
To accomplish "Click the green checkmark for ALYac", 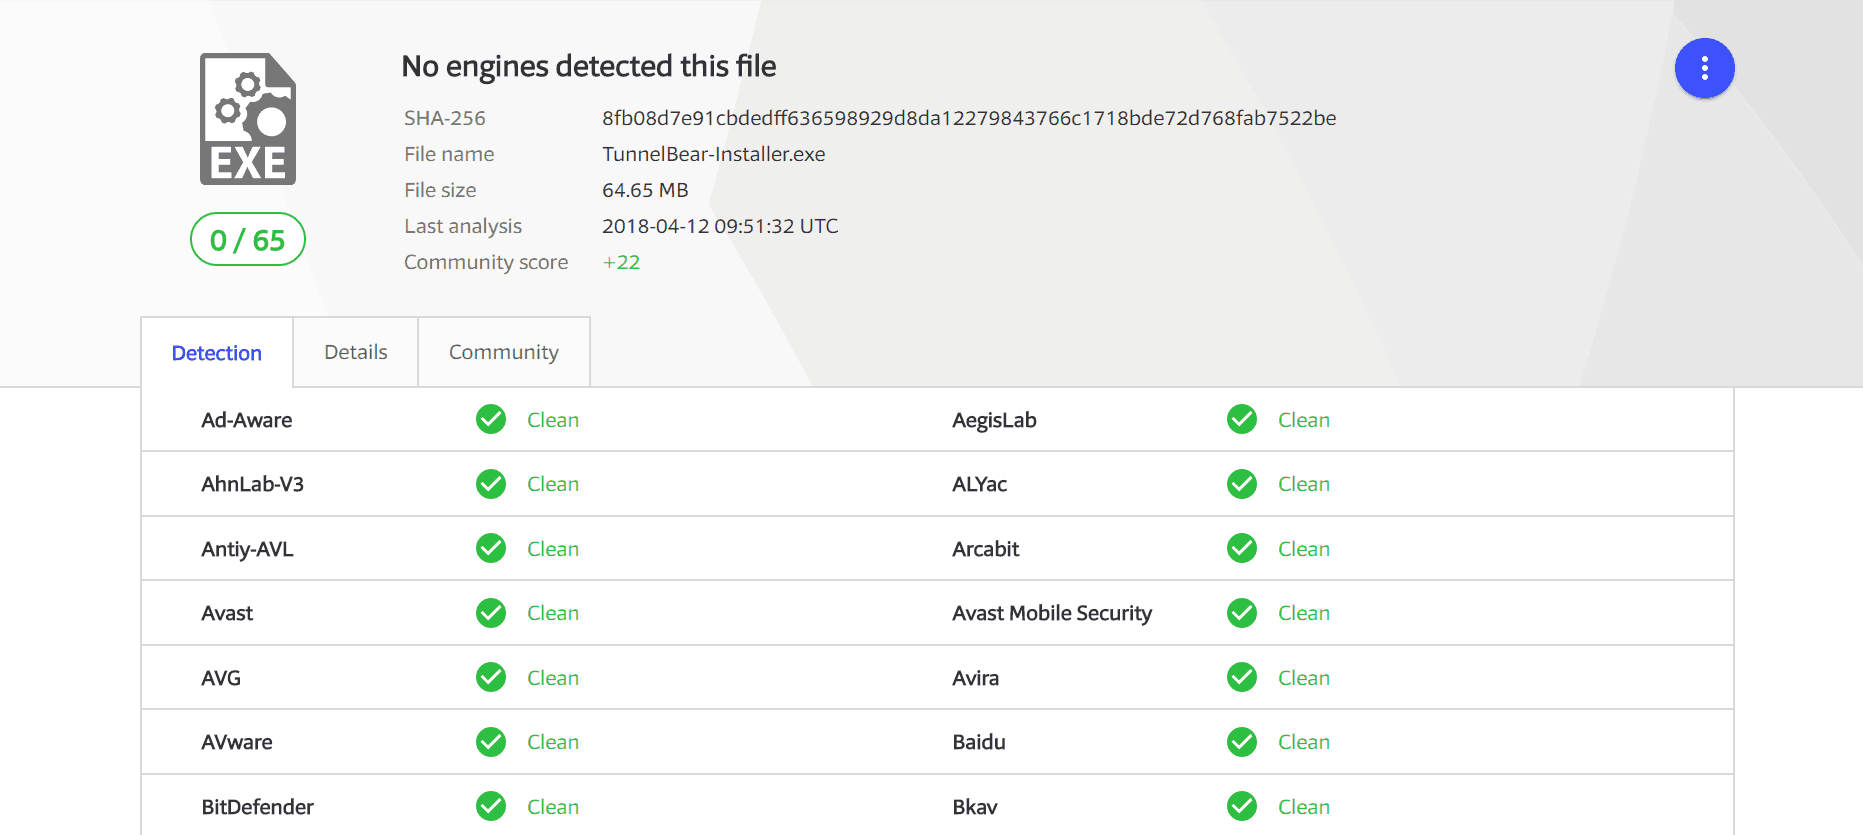I will pyautogui.click(x=1242, y=484).
